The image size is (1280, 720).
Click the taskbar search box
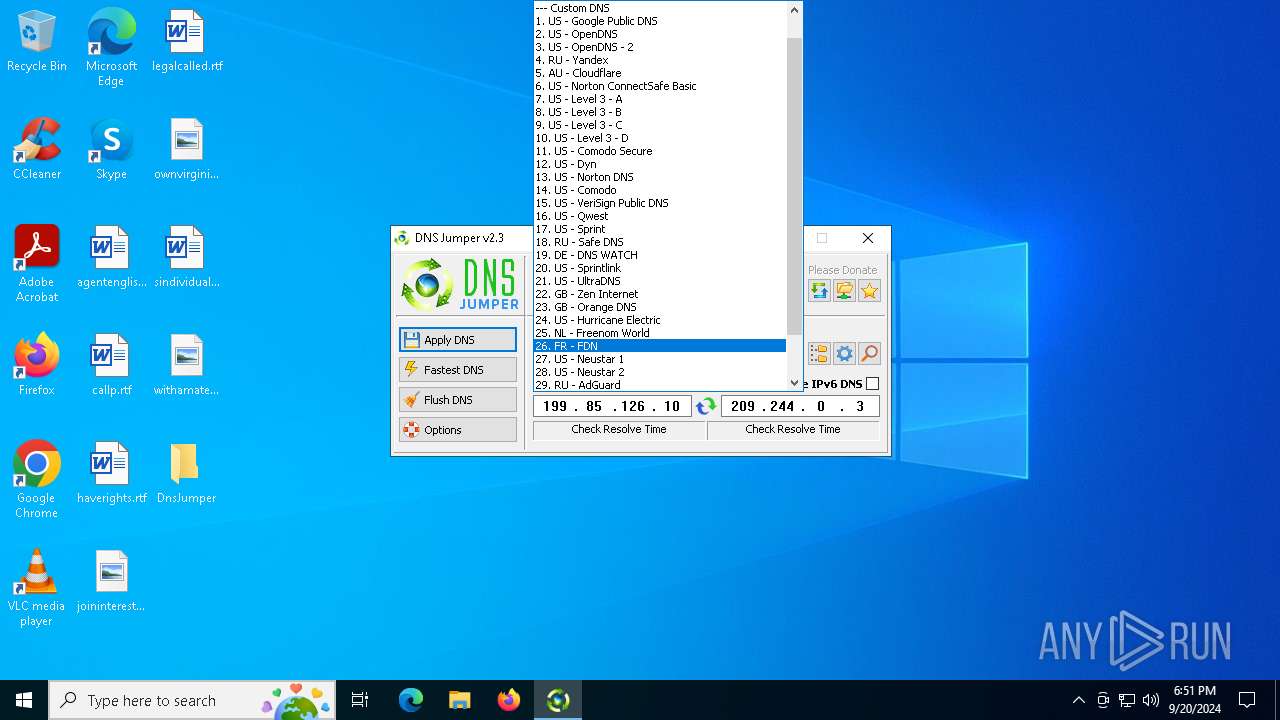click(192, 700)
